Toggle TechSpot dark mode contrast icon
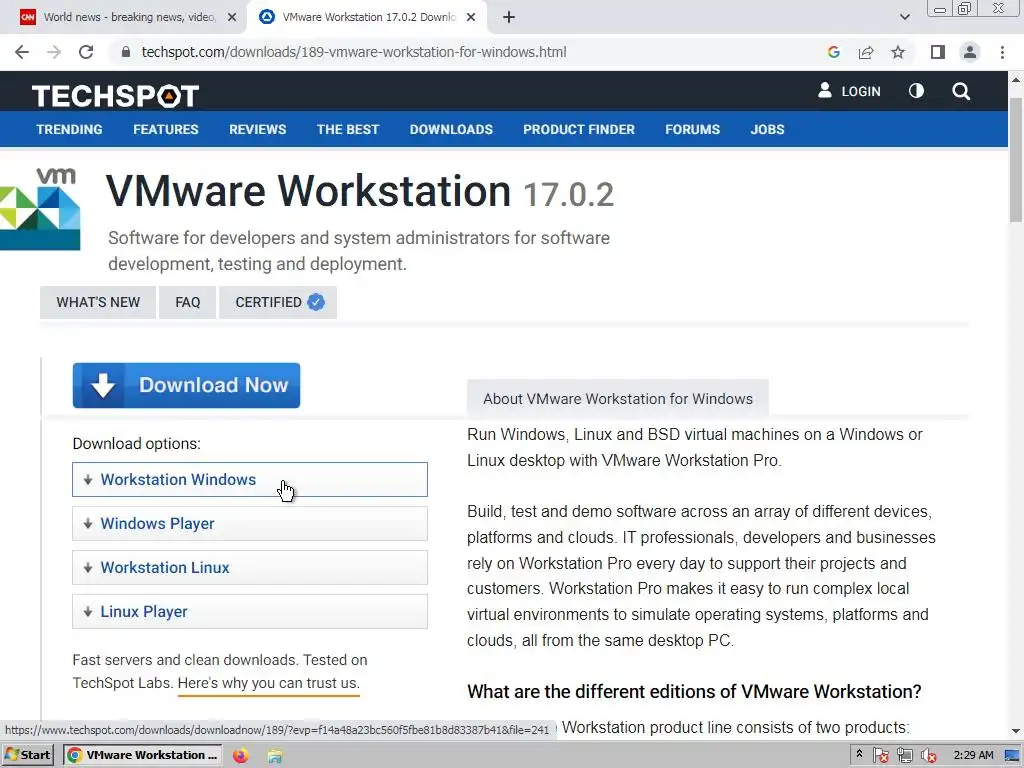The width and height of the screenshot is (1024, 768). click(x=916, y=91)
